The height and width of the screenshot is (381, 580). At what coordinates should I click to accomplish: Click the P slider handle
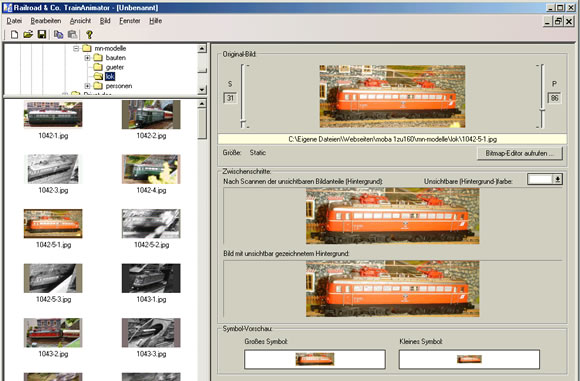(x=542, y=110)
